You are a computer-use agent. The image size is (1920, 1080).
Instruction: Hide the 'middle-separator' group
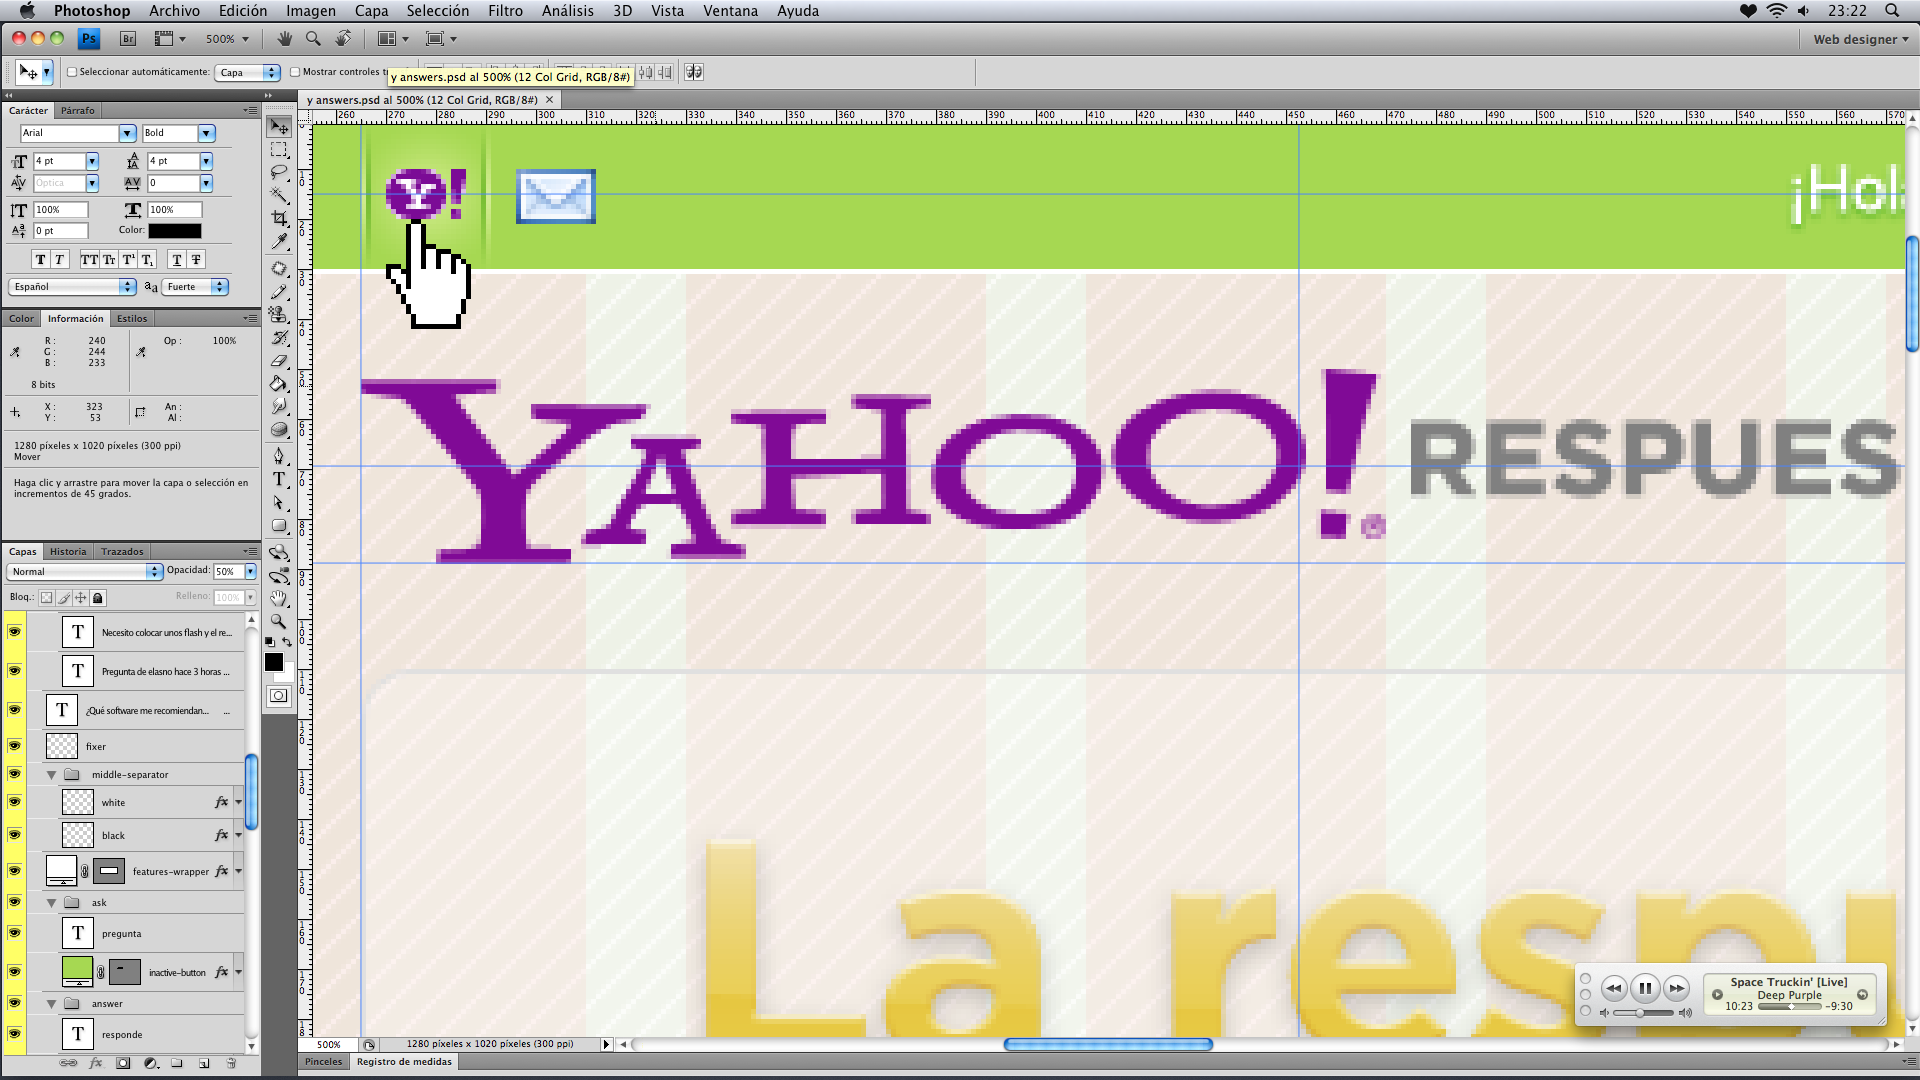tap(14, 774)
